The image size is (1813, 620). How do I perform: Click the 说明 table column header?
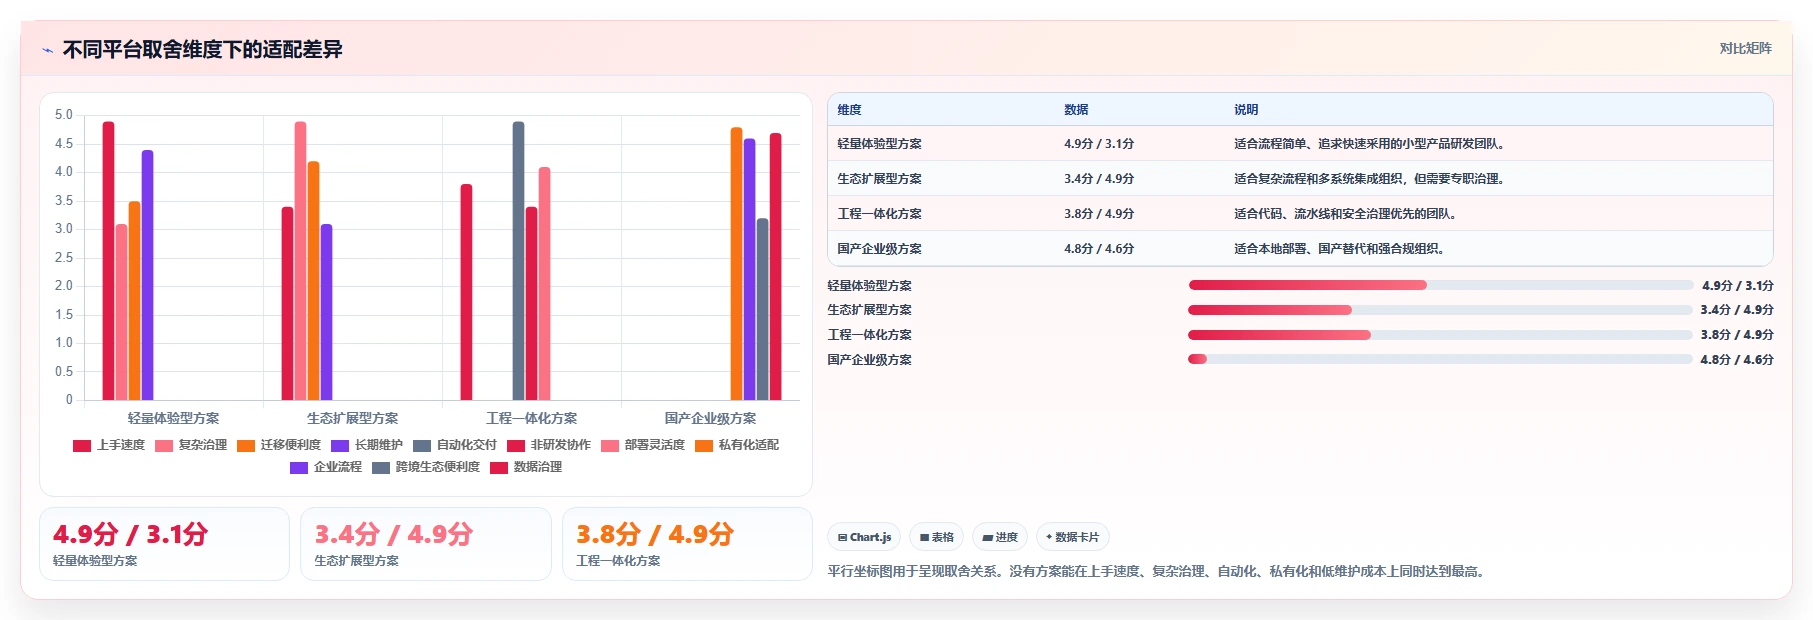coord(1246,110)
